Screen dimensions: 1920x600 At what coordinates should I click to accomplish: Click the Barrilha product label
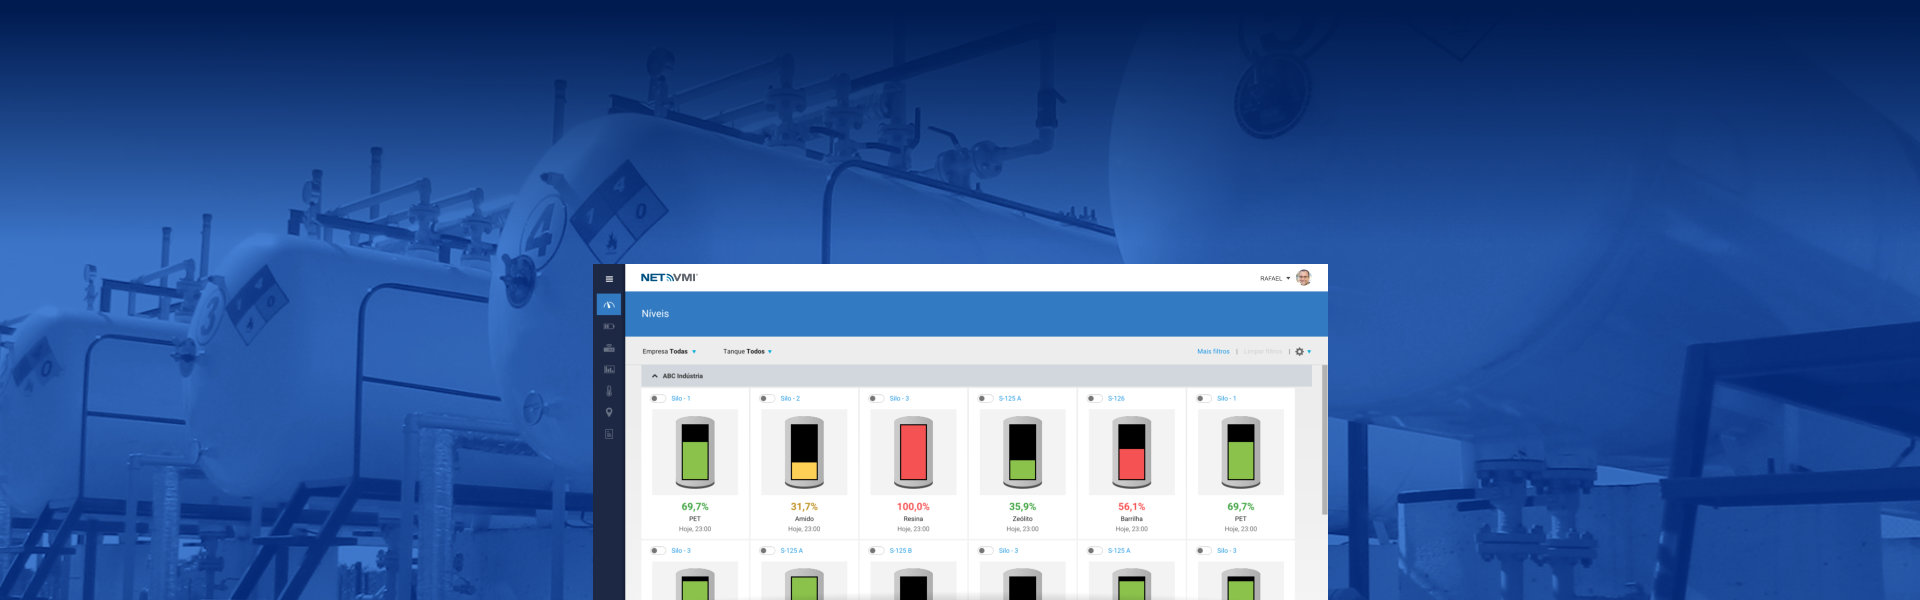(1131, 519)
